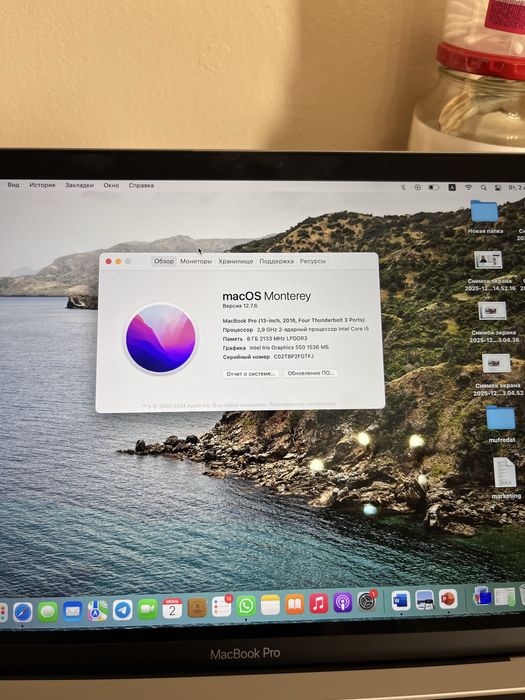Open the Закладки menu
This screenshot has height=700, width=525.
[x=79, y=185]
